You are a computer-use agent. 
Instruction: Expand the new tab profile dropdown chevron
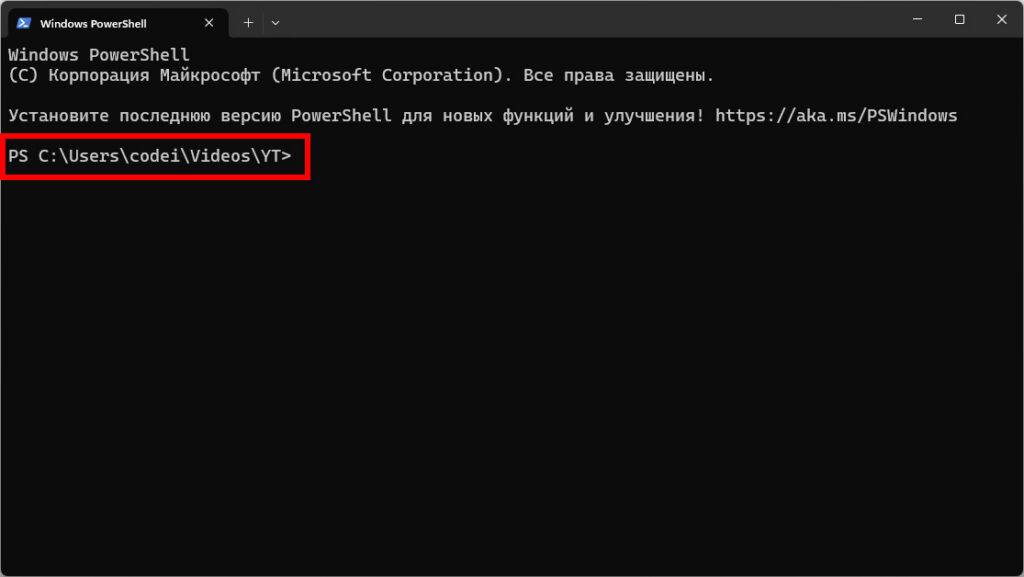pos(276,22)
